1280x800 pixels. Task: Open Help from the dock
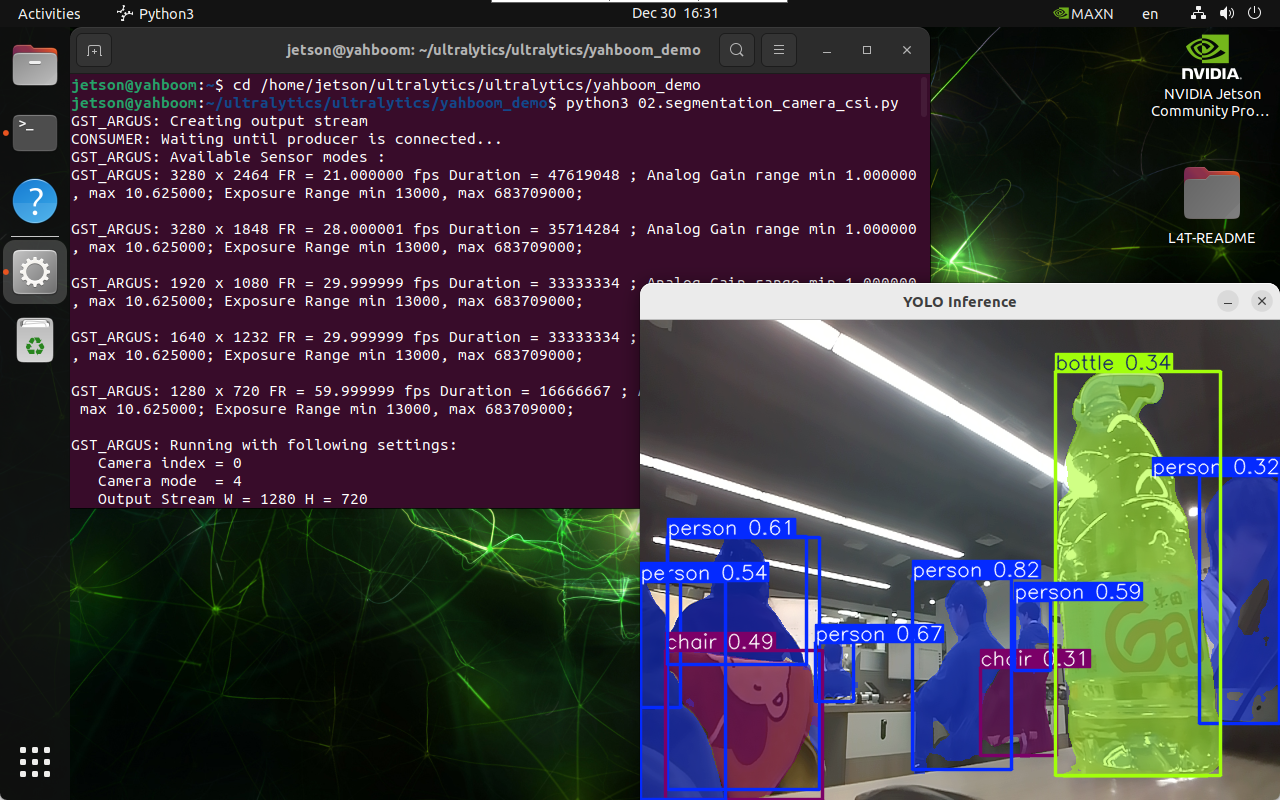[x=35, y=201]
